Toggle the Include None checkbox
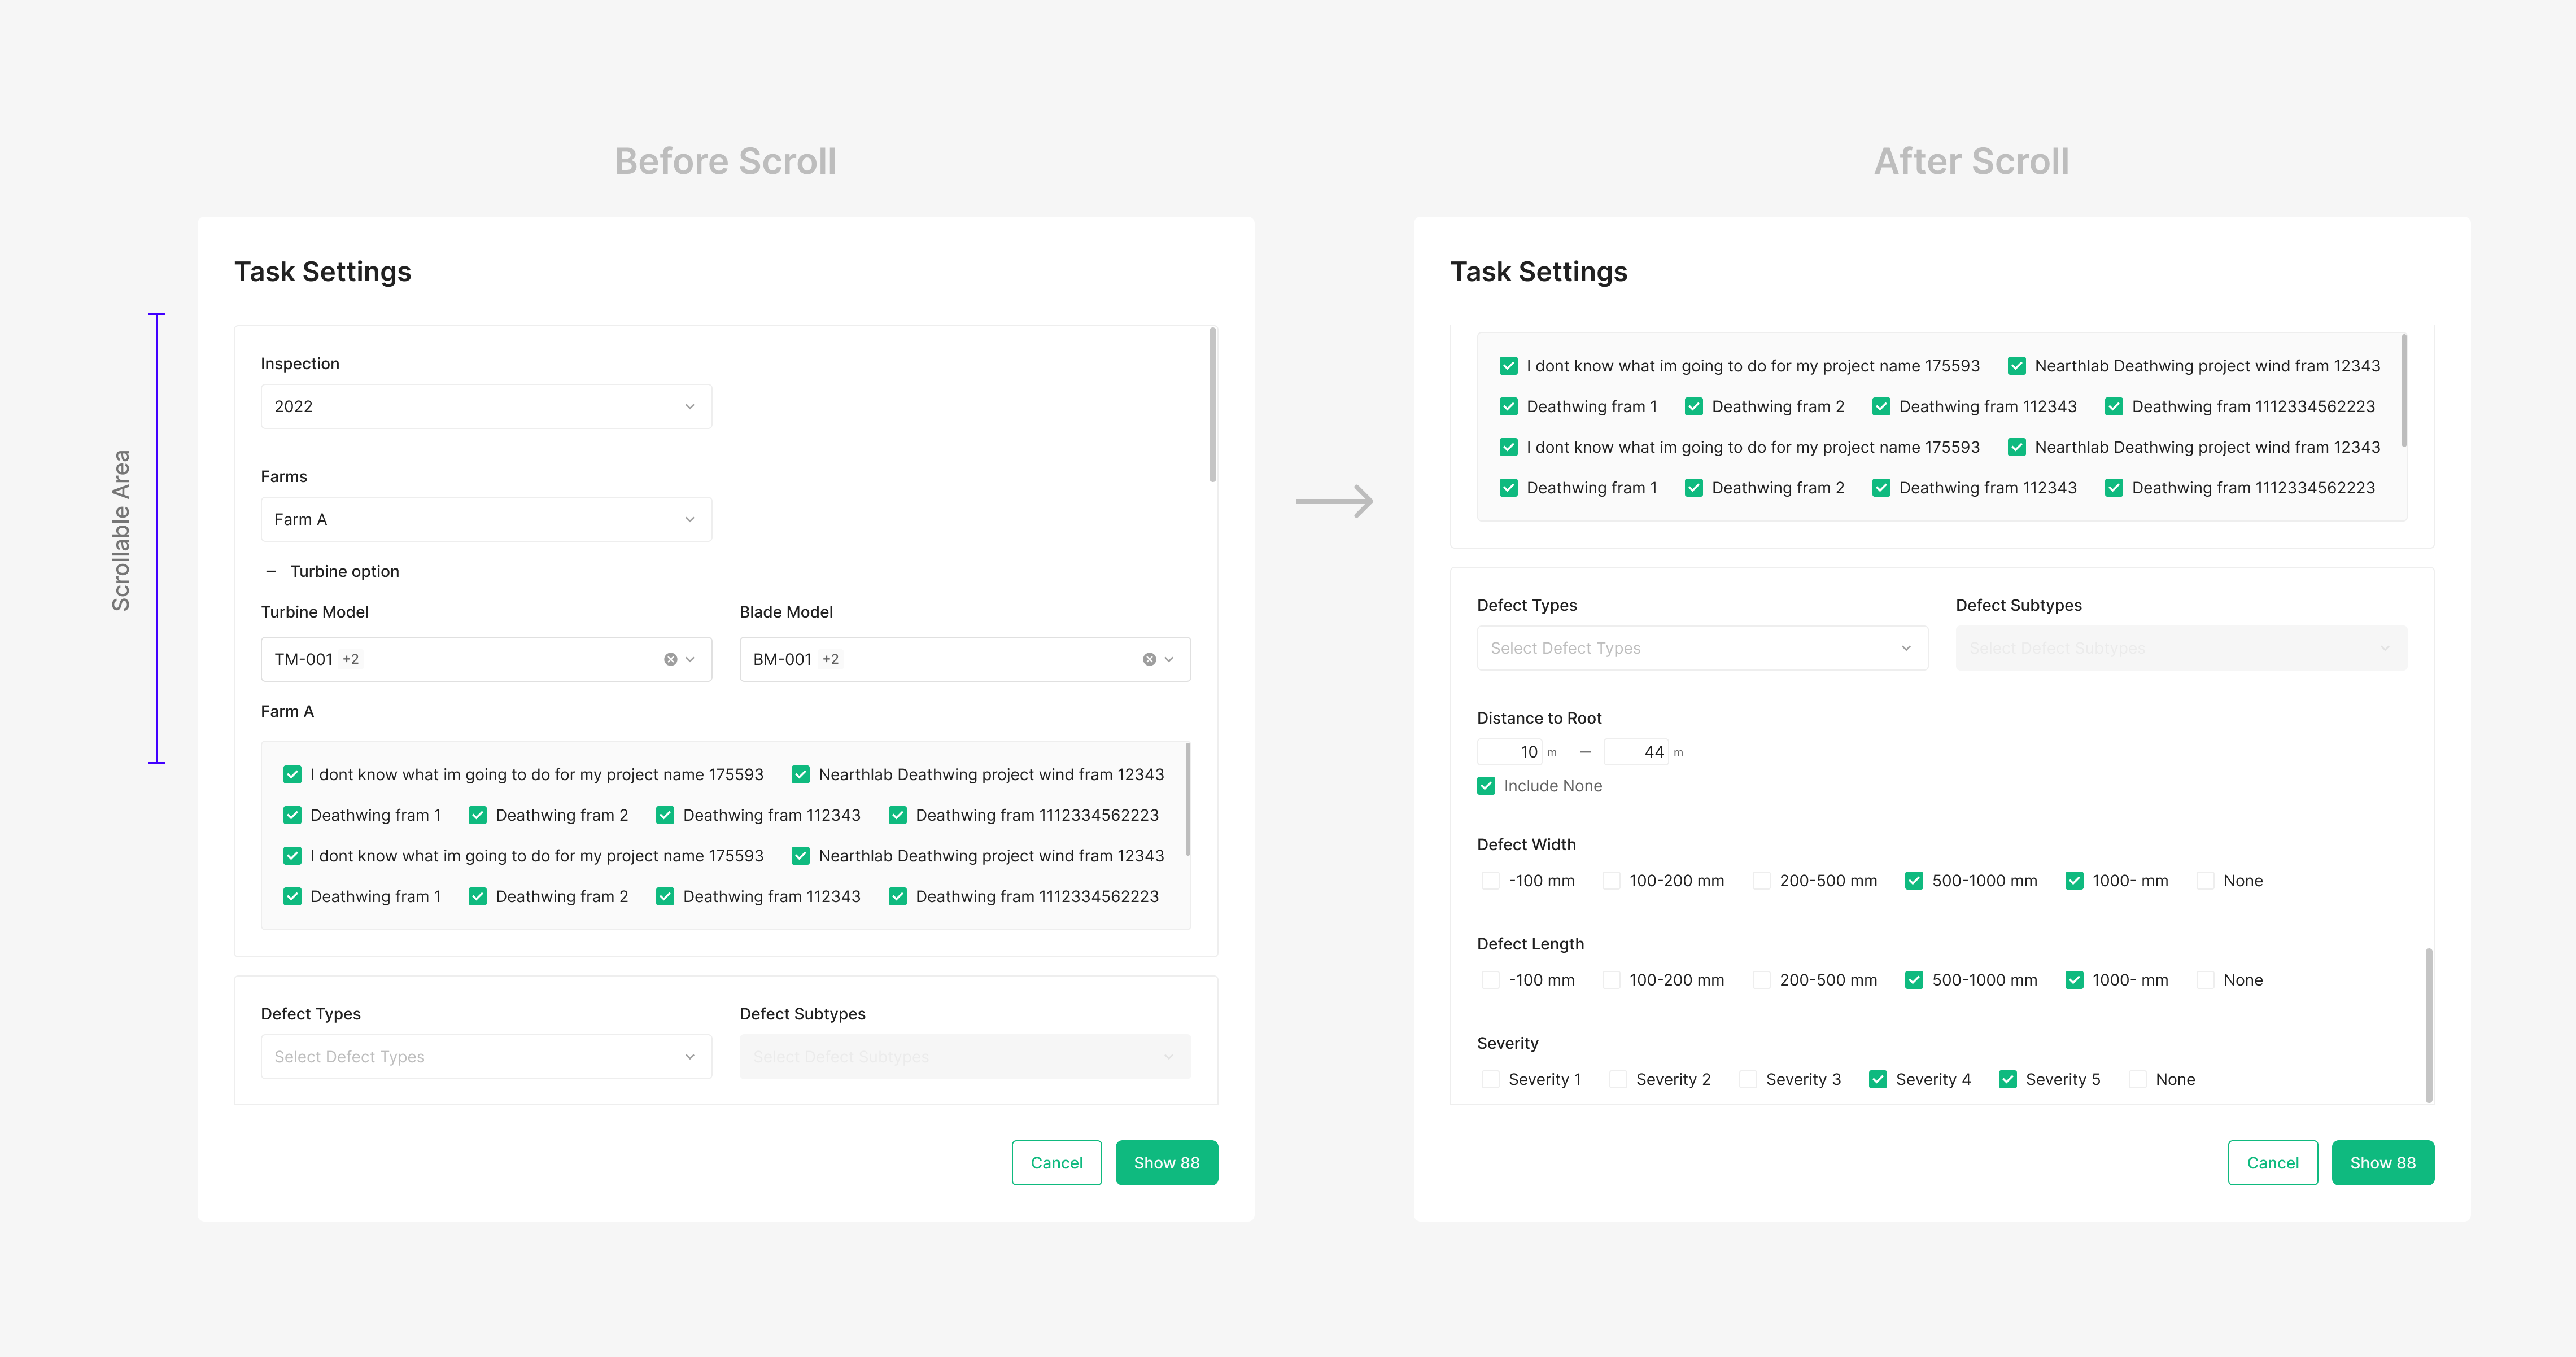 pyautogui.click(x=1486, y=786)
